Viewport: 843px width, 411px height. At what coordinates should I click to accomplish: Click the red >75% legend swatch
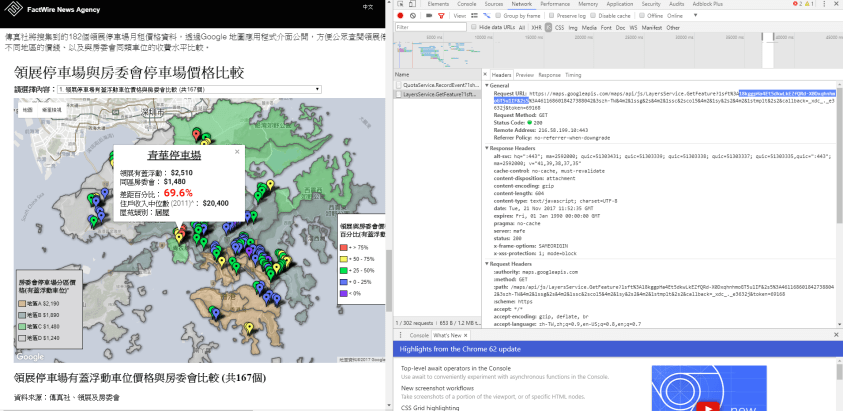point(343,246)
